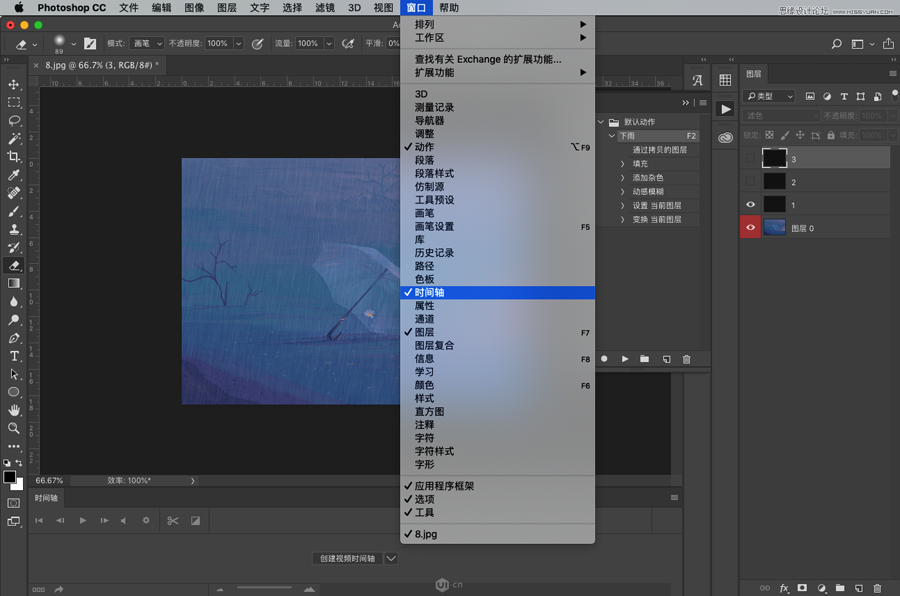Image resolution: width=900 pixels, height=596 pixels.
Task: Hide layer 1 with its eye icon
Action: point(751,204)
